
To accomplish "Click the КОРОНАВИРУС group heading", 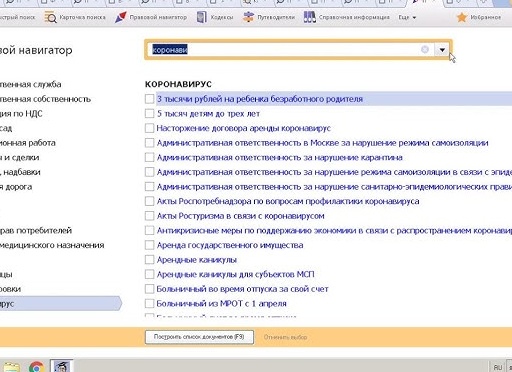I will 178,84.
